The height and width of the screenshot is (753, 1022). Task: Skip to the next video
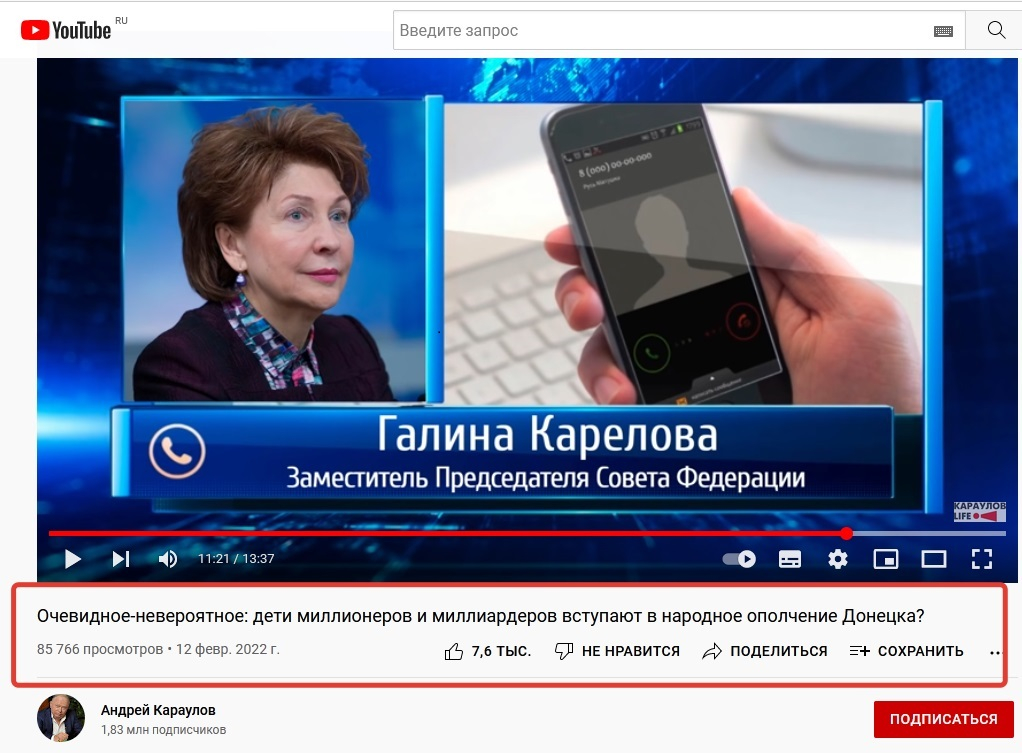[121, 559]
